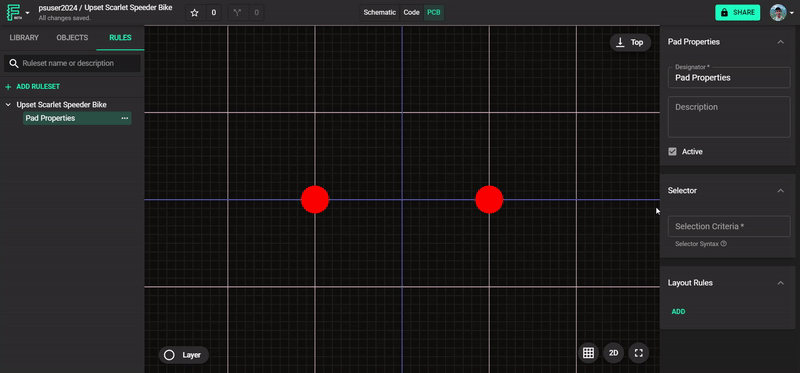Toggle the grid display button
Screen dimensions: 800x373
[588, 353]
